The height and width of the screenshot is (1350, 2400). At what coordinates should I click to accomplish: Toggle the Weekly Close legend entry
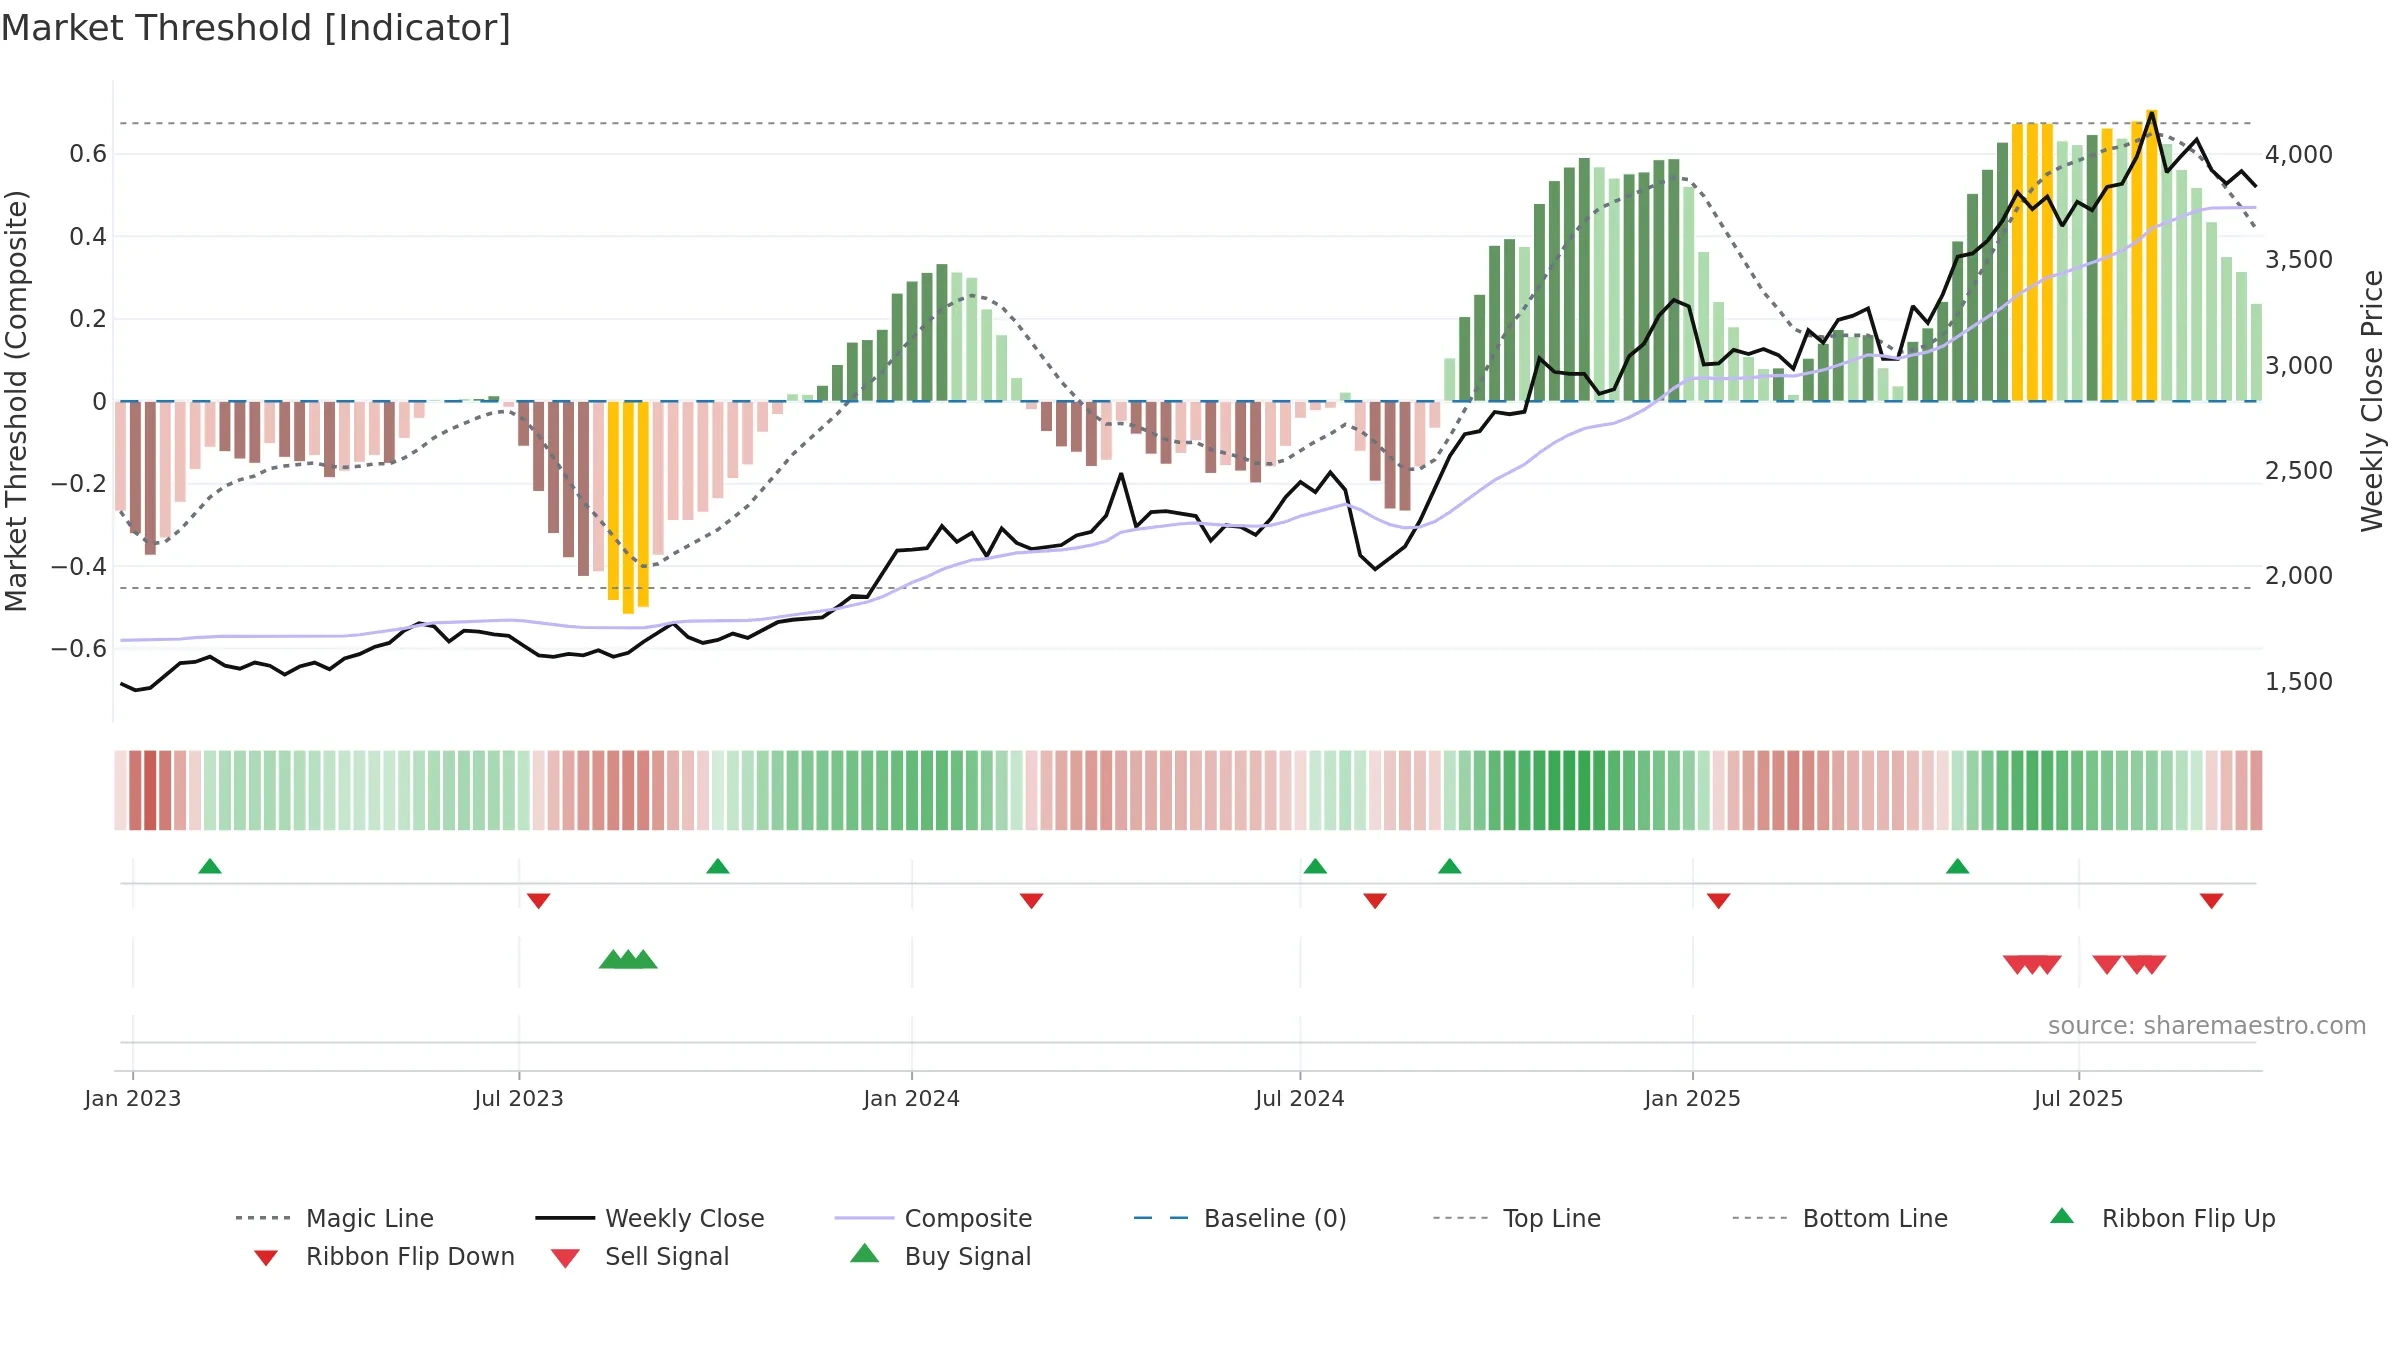(649, 1218)
